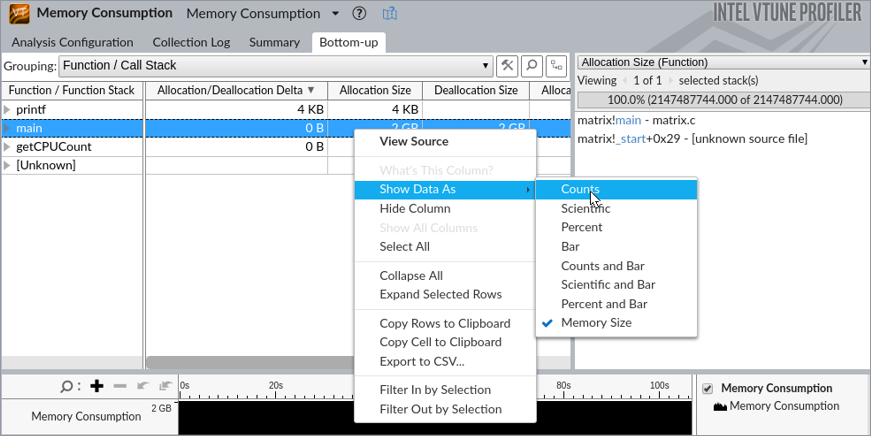Choose Percent and Bar display option

point(604,304)
